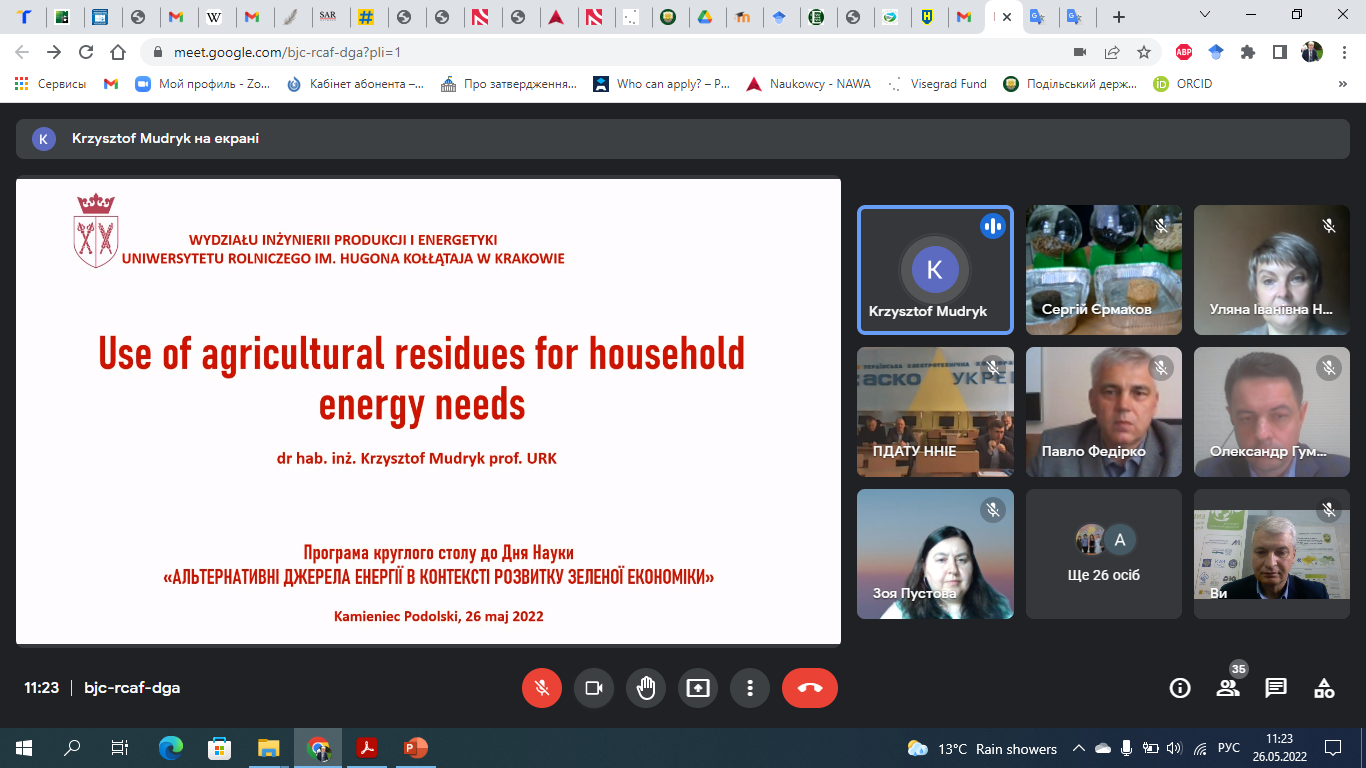
Task: Click the red leave call button
Action: coord(810,688)
